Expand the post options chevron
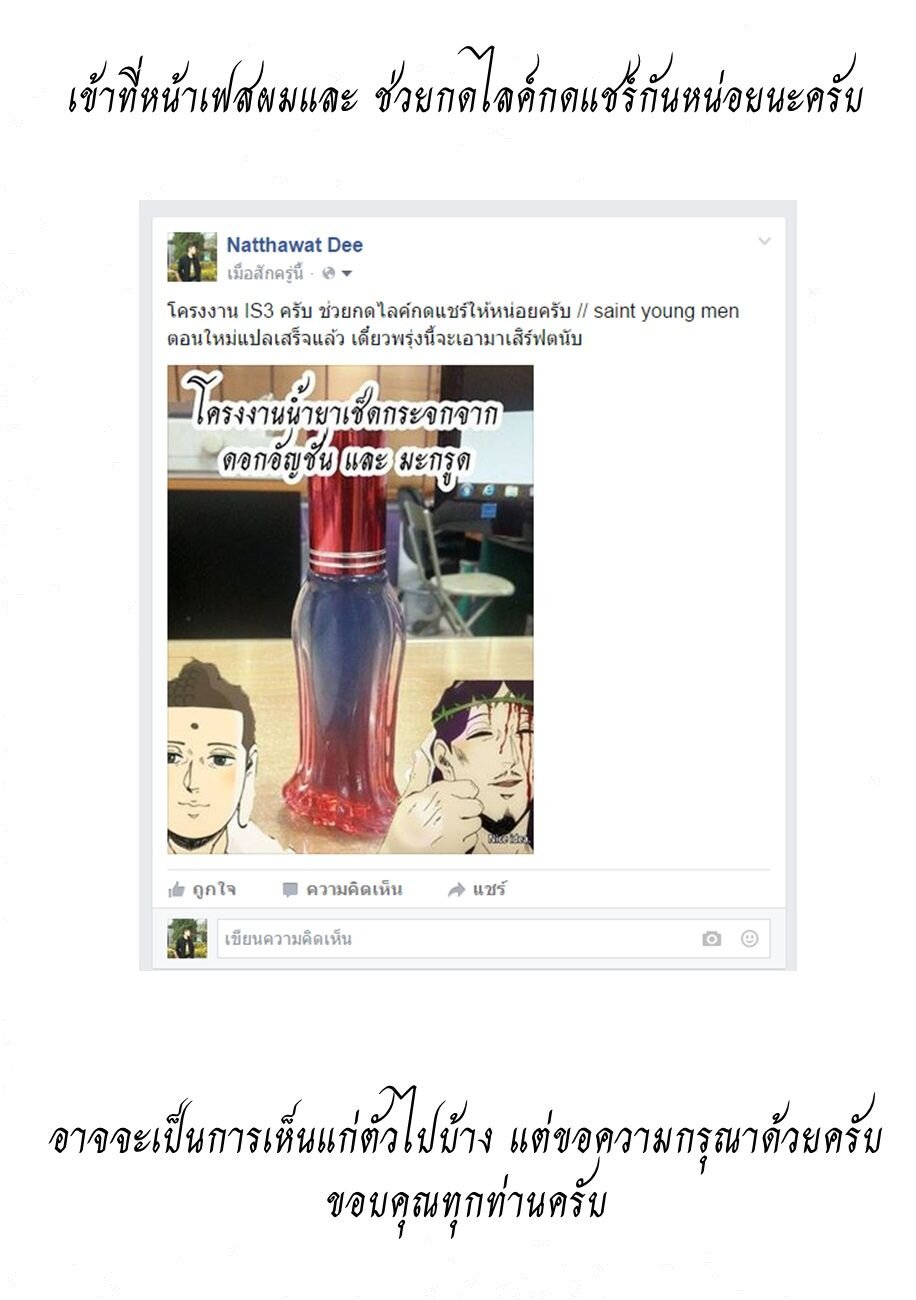The image size is (916, 1300). (764, 242)
